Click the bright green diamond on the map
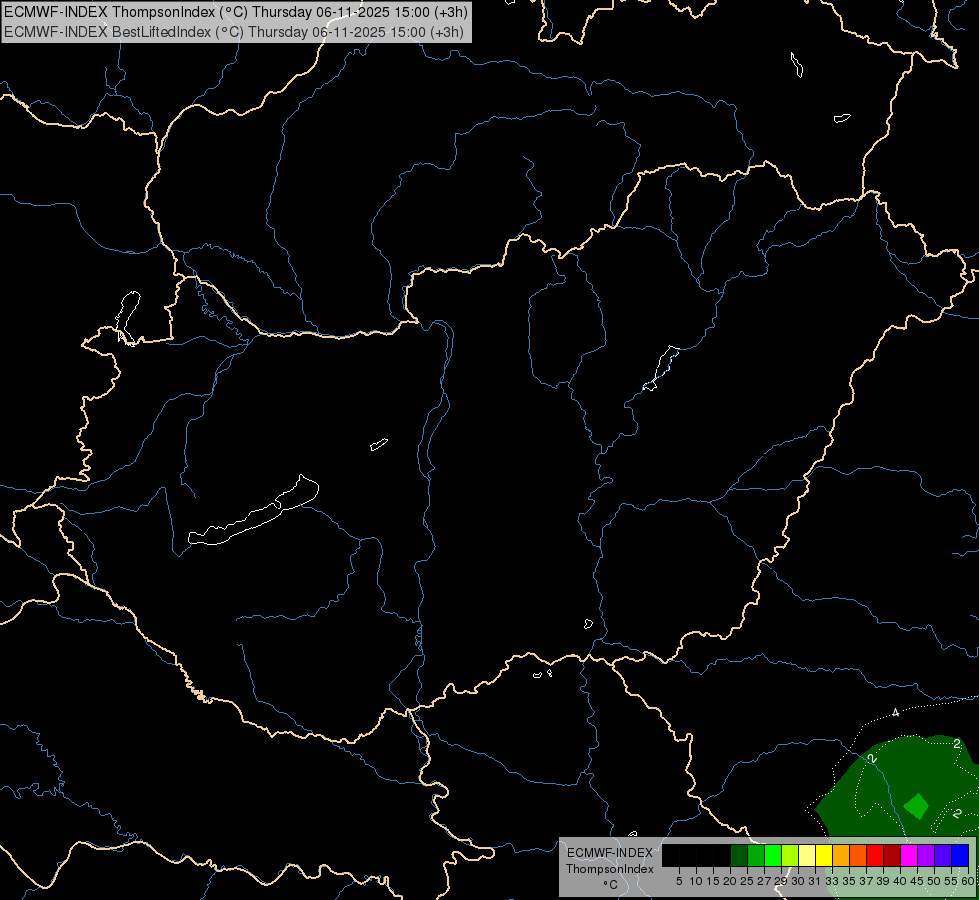 pyautogui.click(x=916, y=806)
